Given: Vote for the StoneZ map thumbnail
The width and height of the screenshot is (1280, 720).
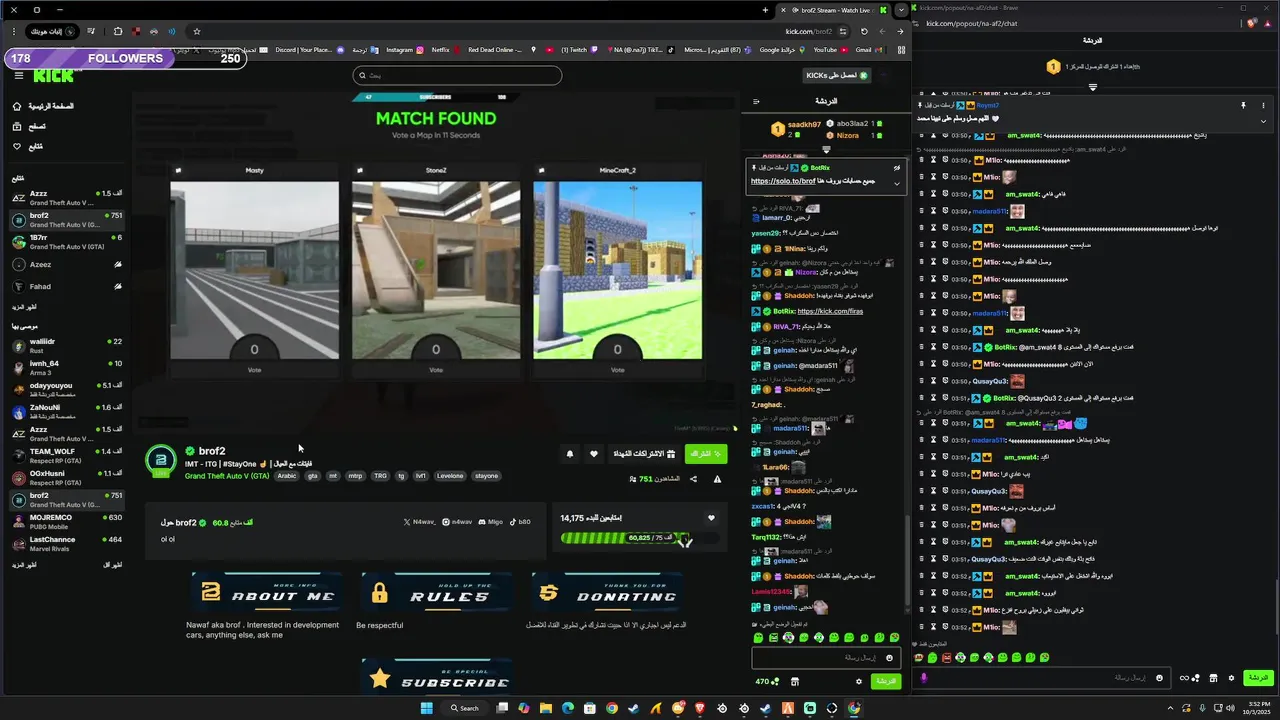Looking at the screenshot, I should [x=436, y=270].
